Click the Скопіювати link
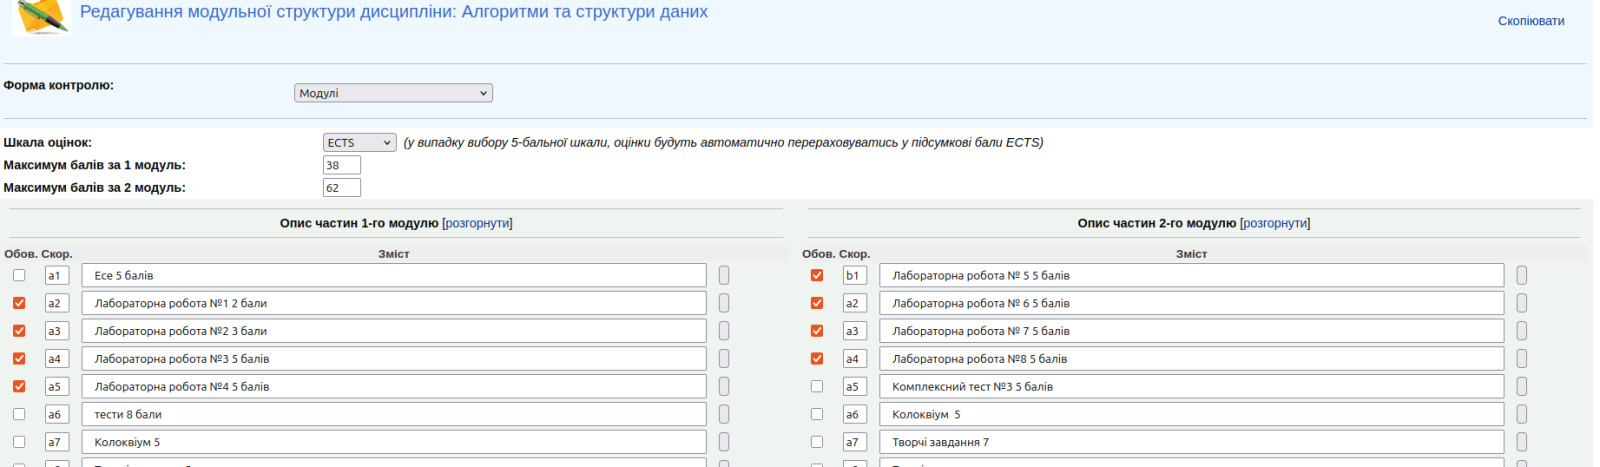 (x=1530, y=21)
